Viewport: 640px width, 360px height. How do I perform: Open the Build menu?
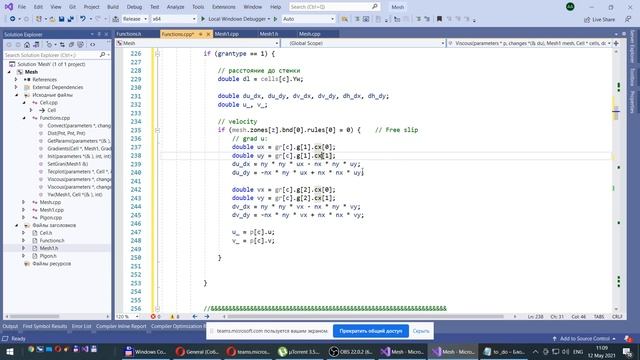click(113, 7)
